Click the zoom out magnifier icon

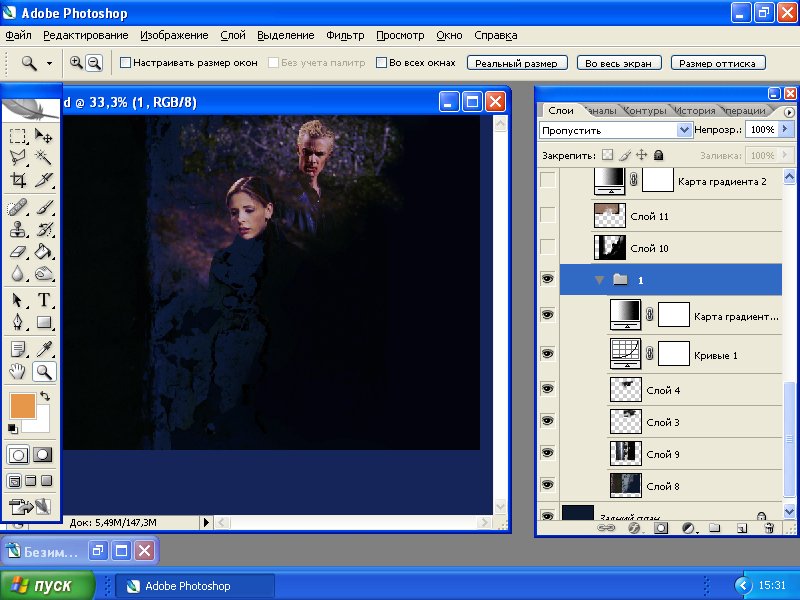coord(94,62)
